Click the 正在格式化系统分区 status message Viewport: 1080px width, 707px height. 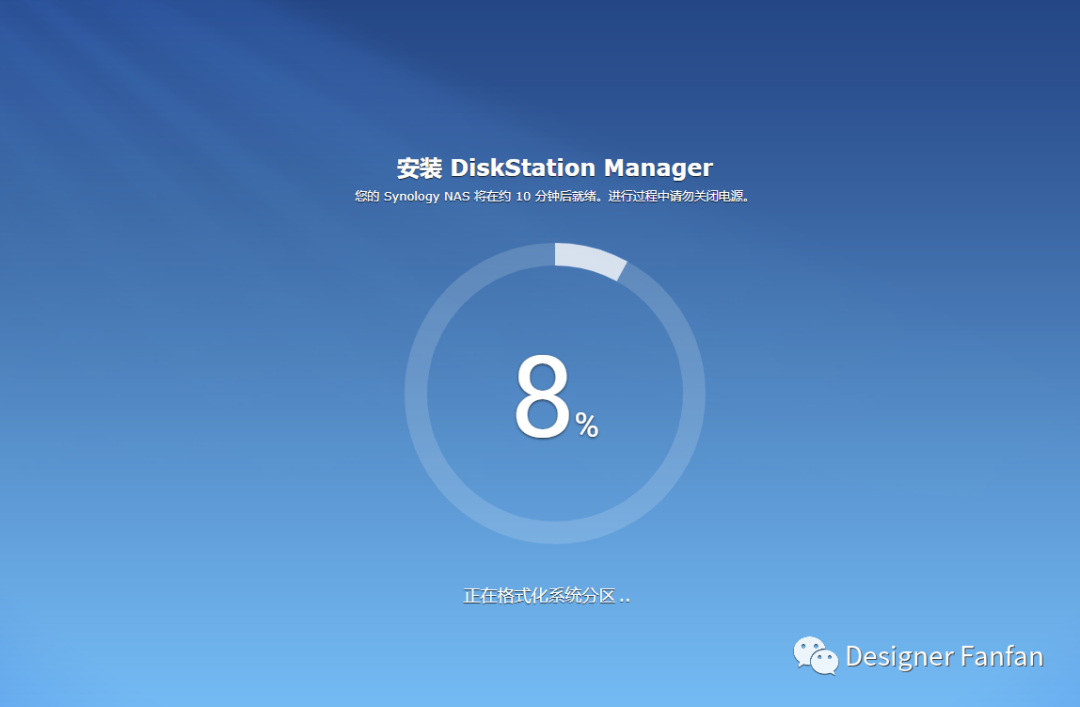click(546, 595)
